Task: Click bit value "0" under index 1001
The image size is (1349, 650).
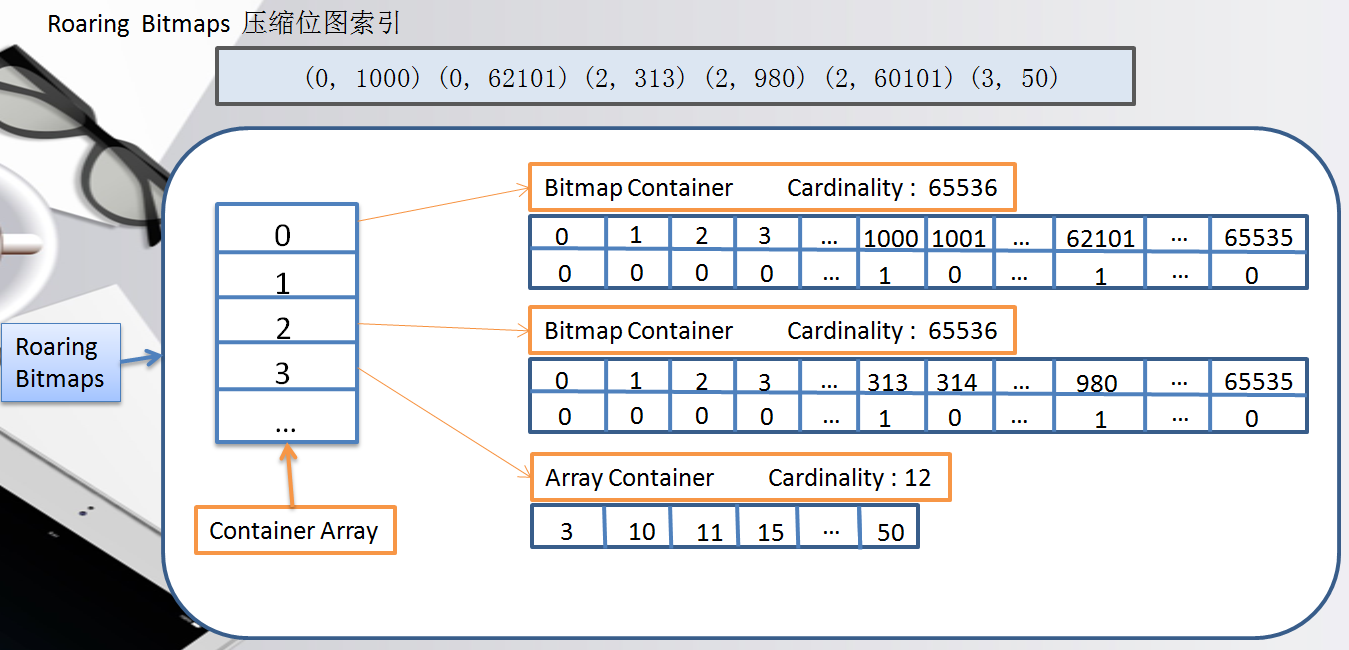Action: 958,272
